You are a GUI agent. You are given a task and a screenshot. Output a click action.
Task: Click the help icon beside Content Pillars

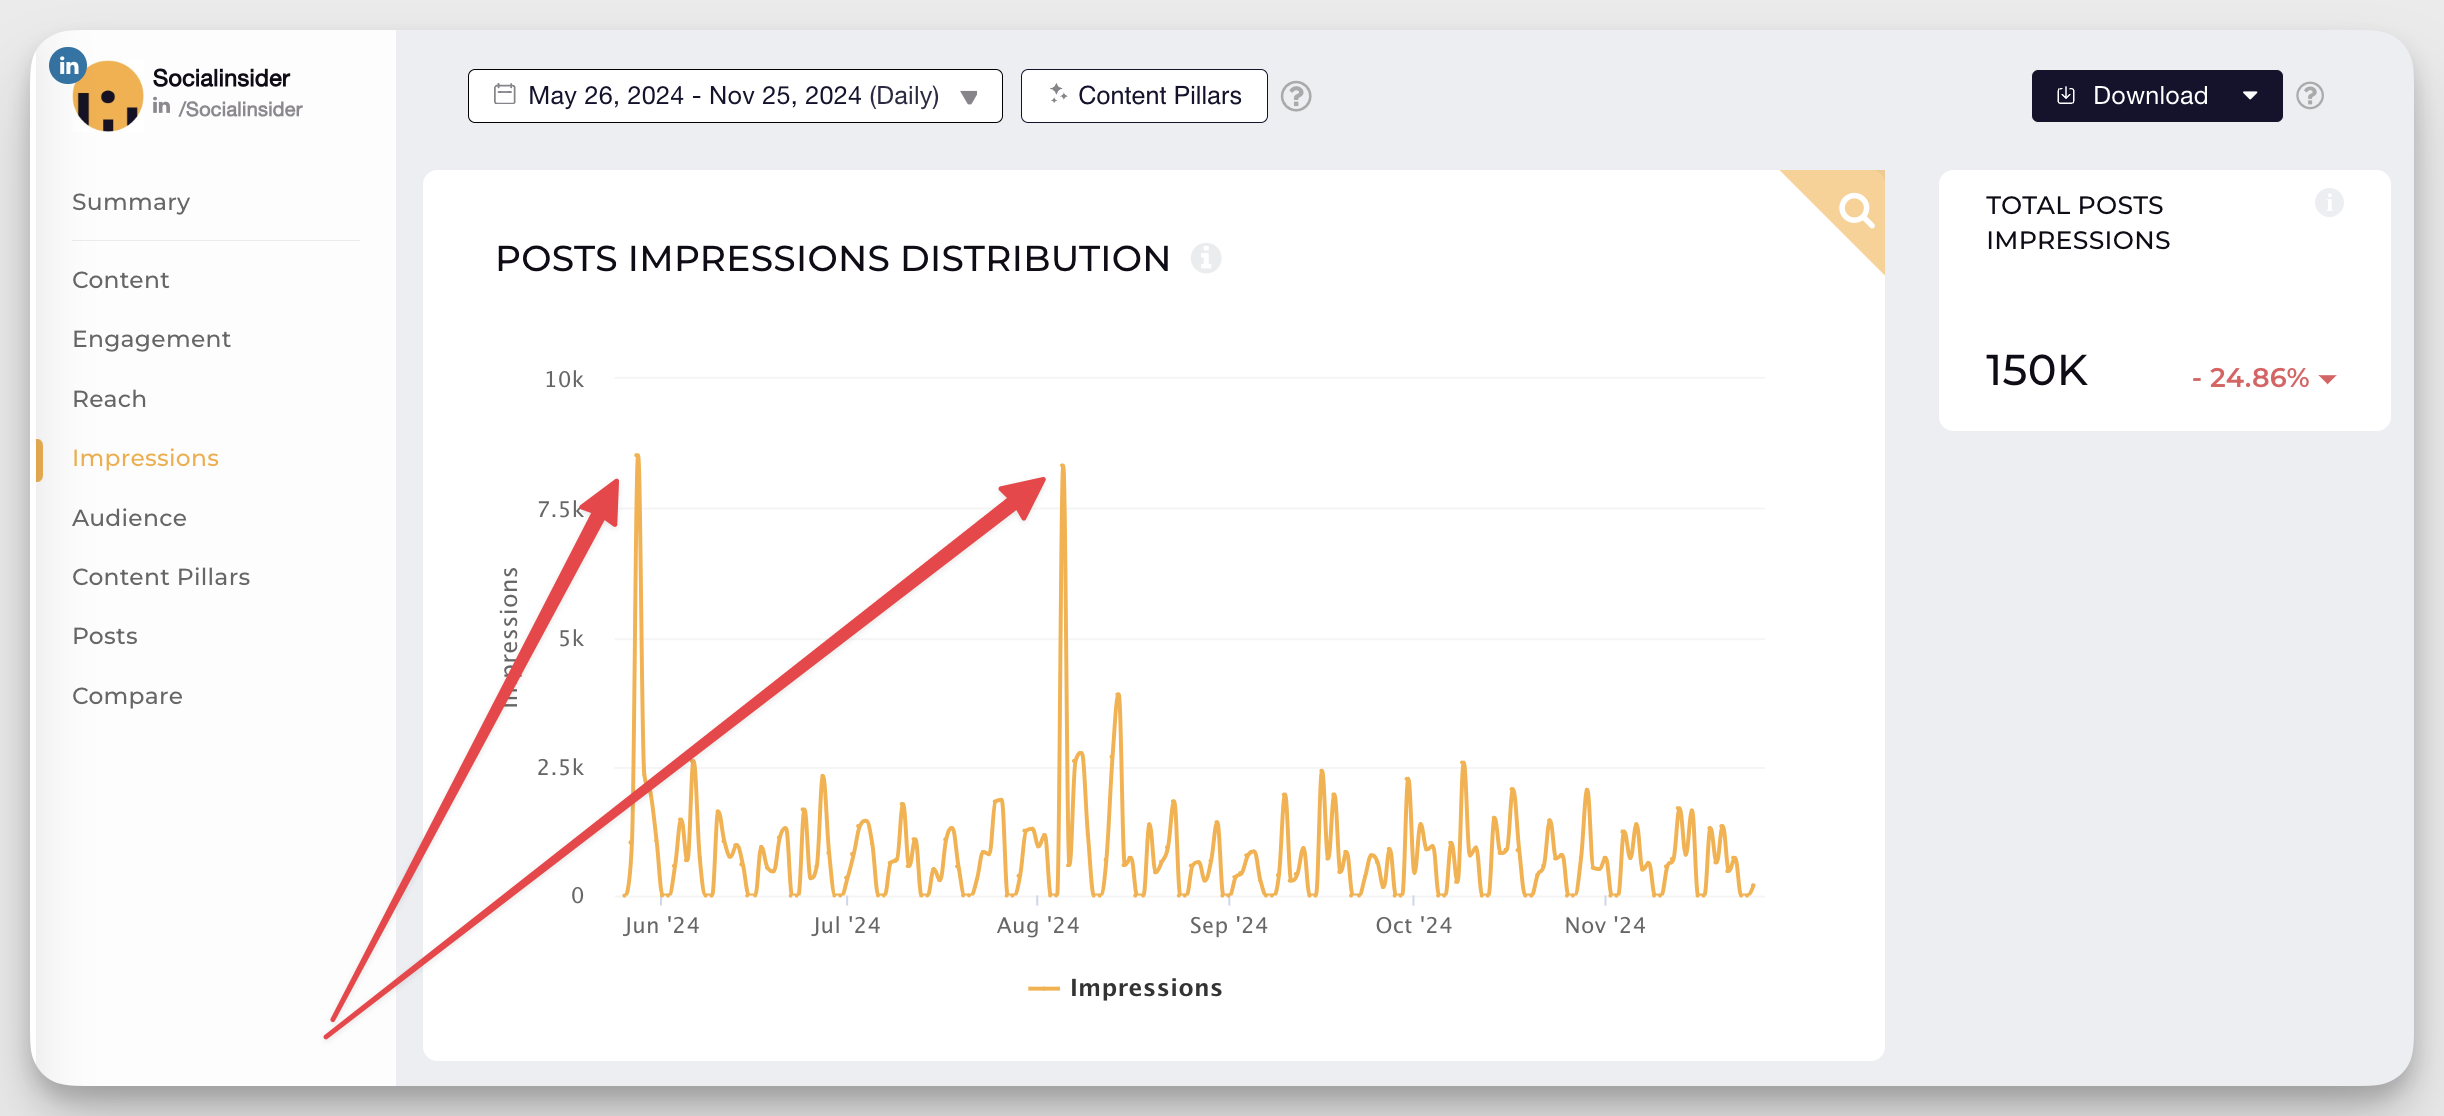(x=1296, y=96)
